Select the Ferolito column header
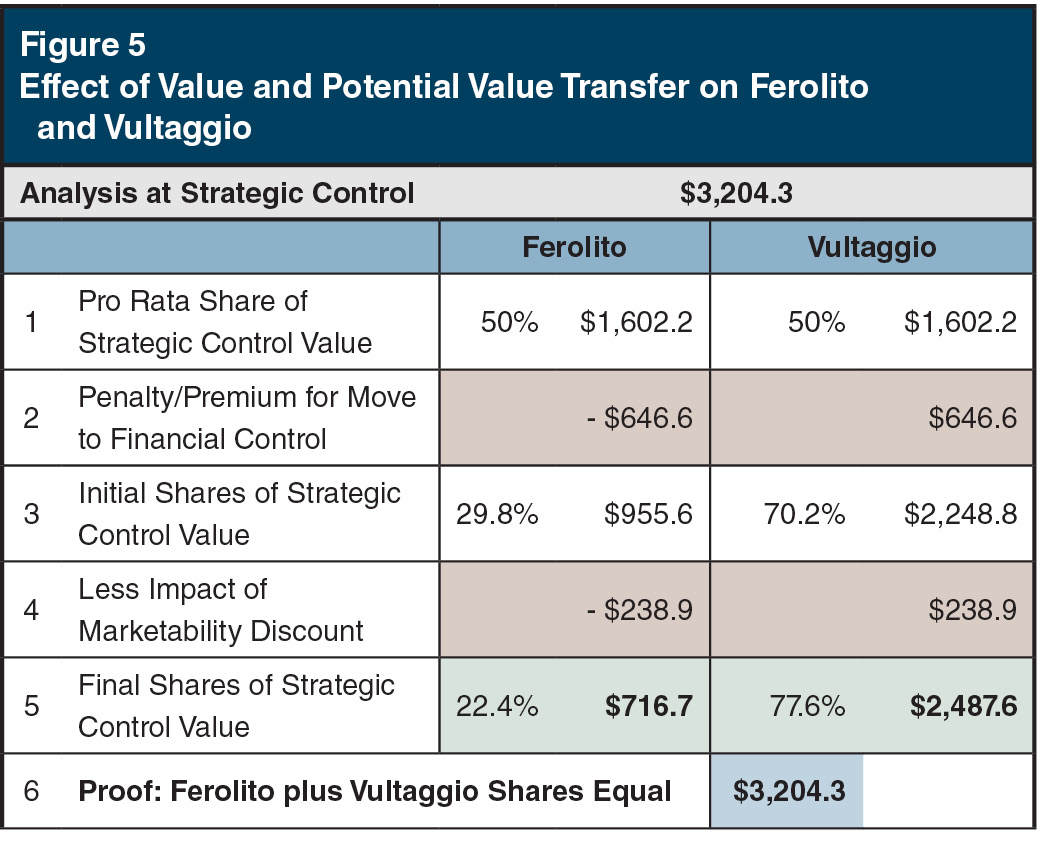This screenshot has height=848, width=1050. click(573, 247)
